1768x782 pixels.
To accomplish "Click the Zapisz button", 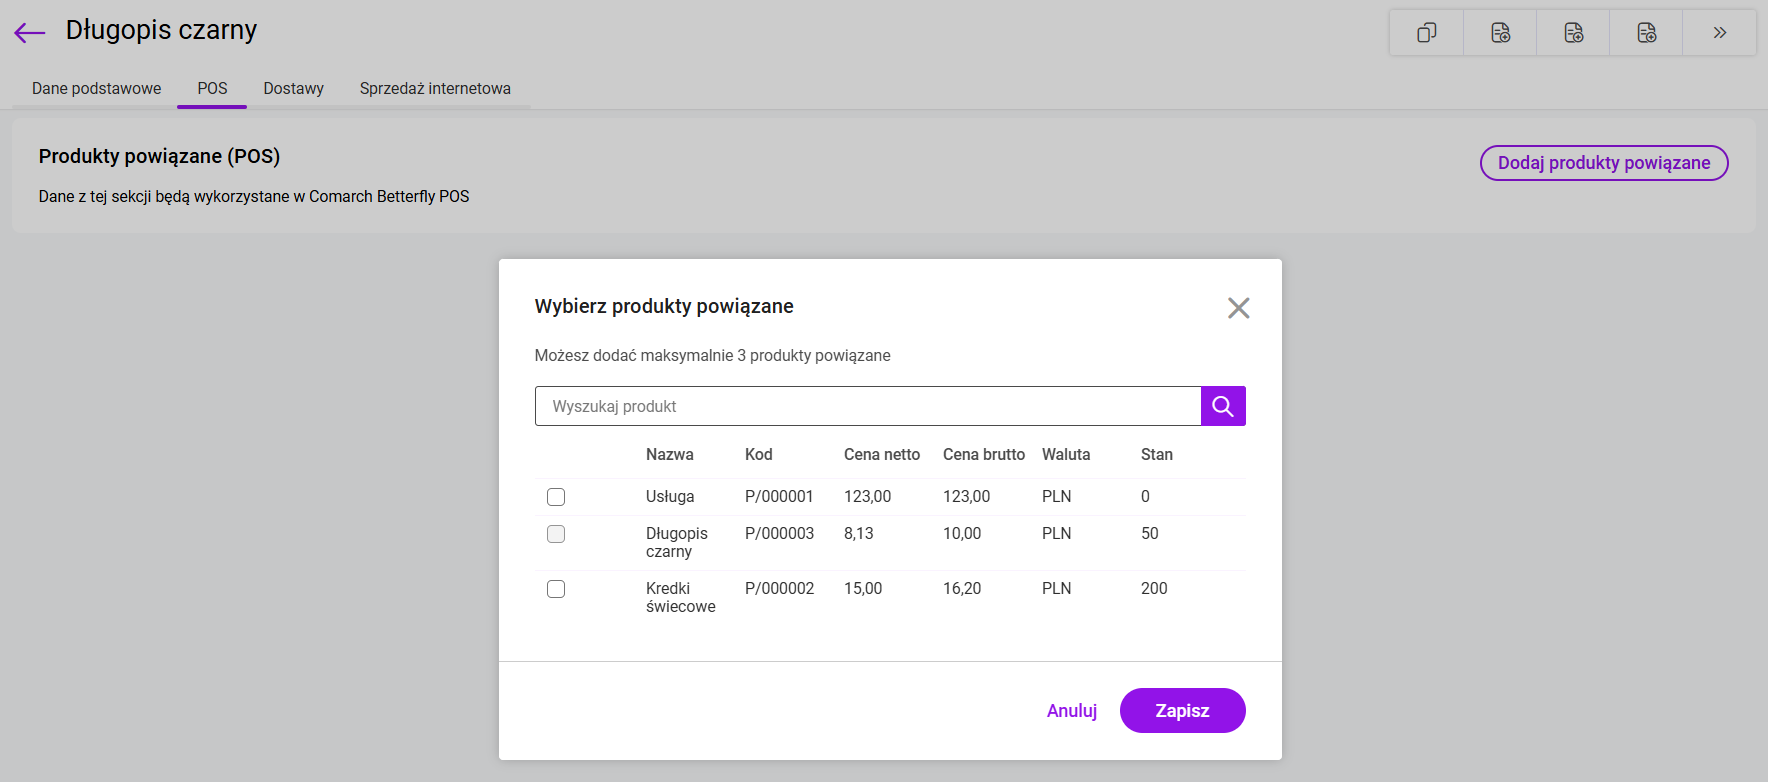I will pos(1182,711).
